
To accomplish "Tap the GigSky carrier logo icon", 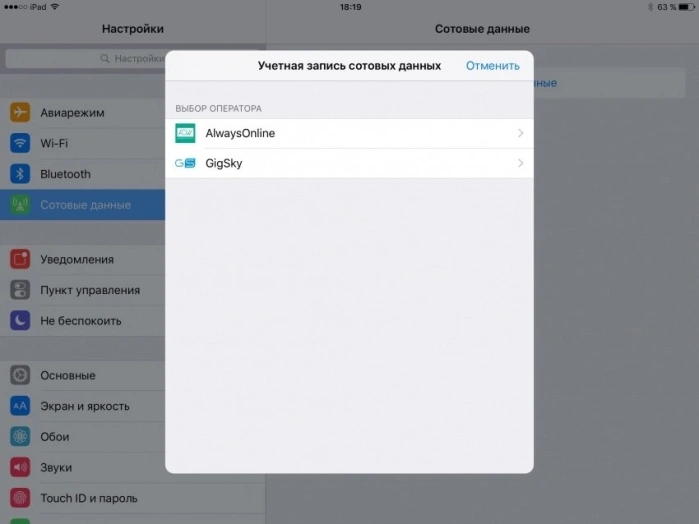I will coord(185,163).
